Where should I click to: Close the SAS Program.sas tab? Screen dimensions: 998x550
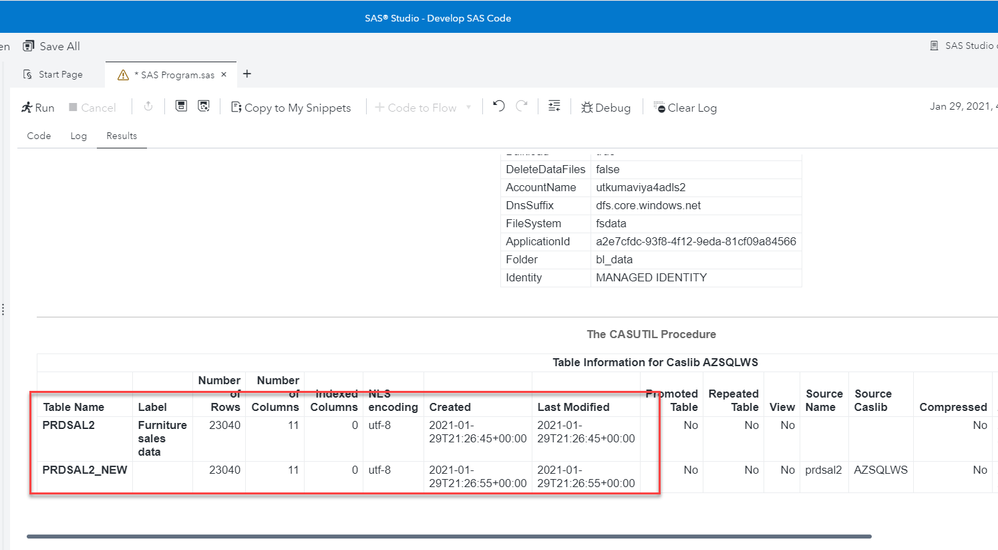[224, 75]
